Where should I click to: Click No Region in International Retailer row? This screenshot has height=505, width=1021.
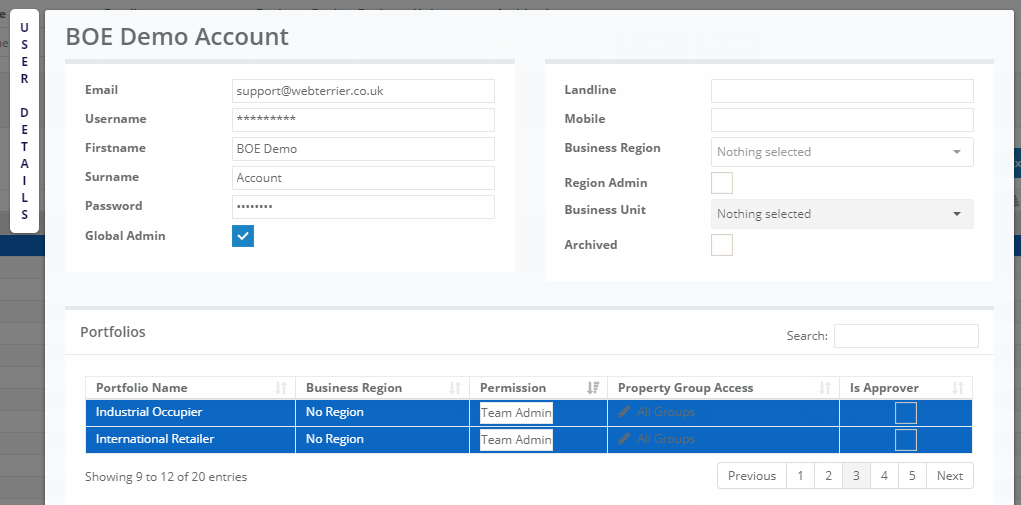(335, 439)
